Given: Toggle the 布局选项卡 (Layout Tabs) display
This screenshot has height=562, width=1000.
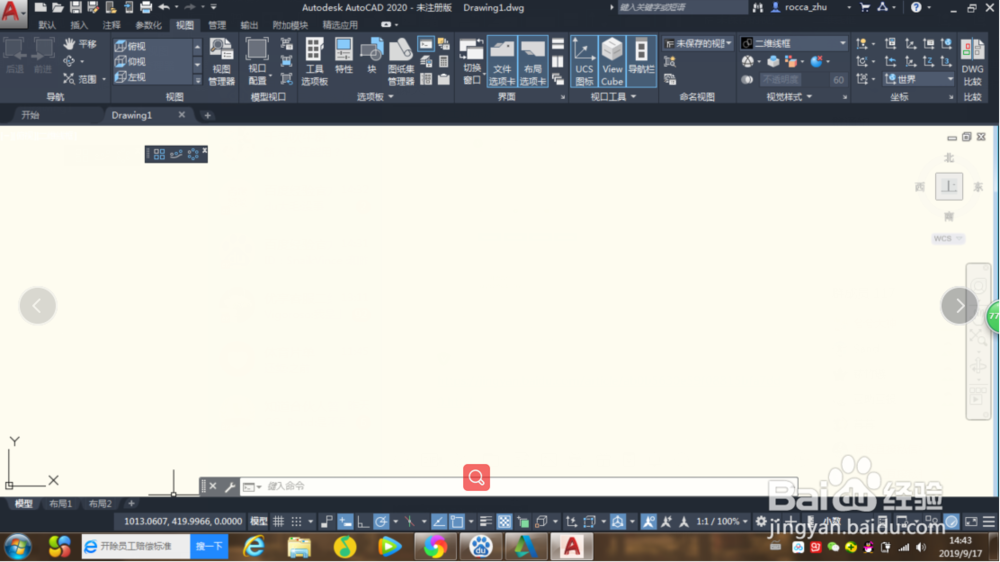Looking at the screenshot, I should click(533, 61).
